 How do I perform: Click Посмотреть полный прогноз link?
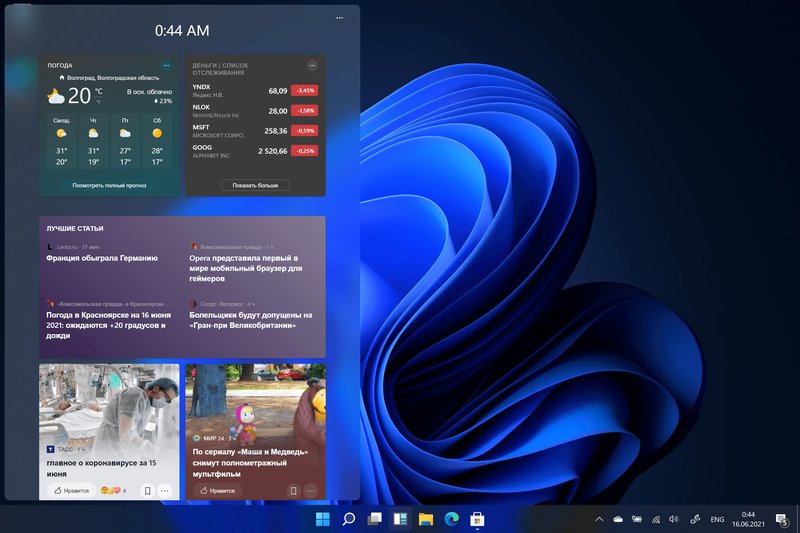click(109, 185)
